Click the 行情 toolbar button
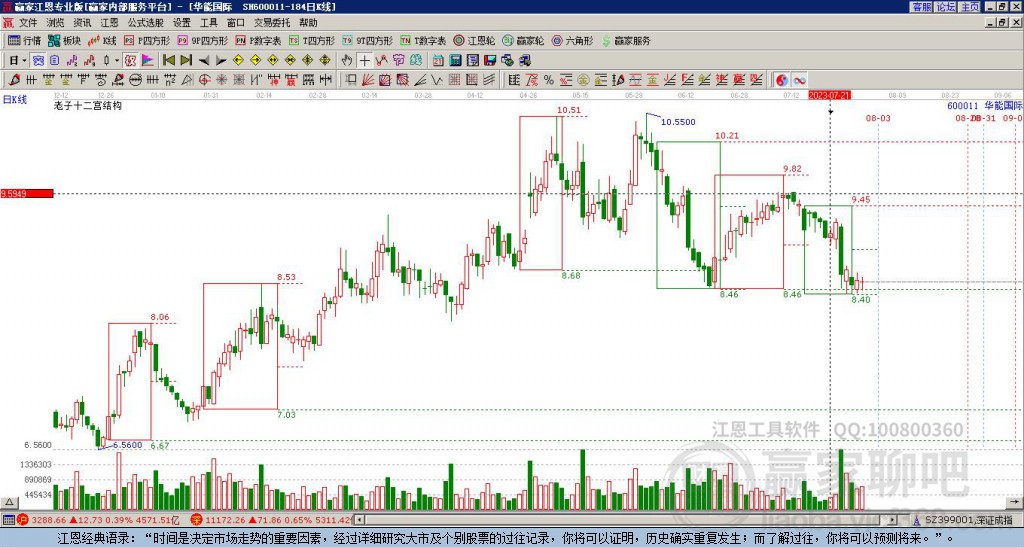Image resolution: width=1024 pixels, height=548 pixels. click(x=24, y=40)
